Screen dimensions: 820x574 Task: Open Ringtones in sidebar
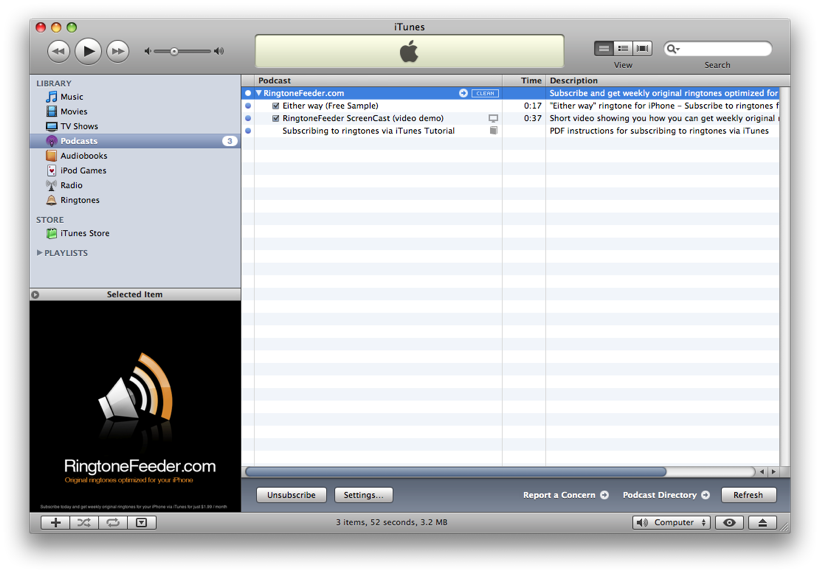(x=79, y=200)
